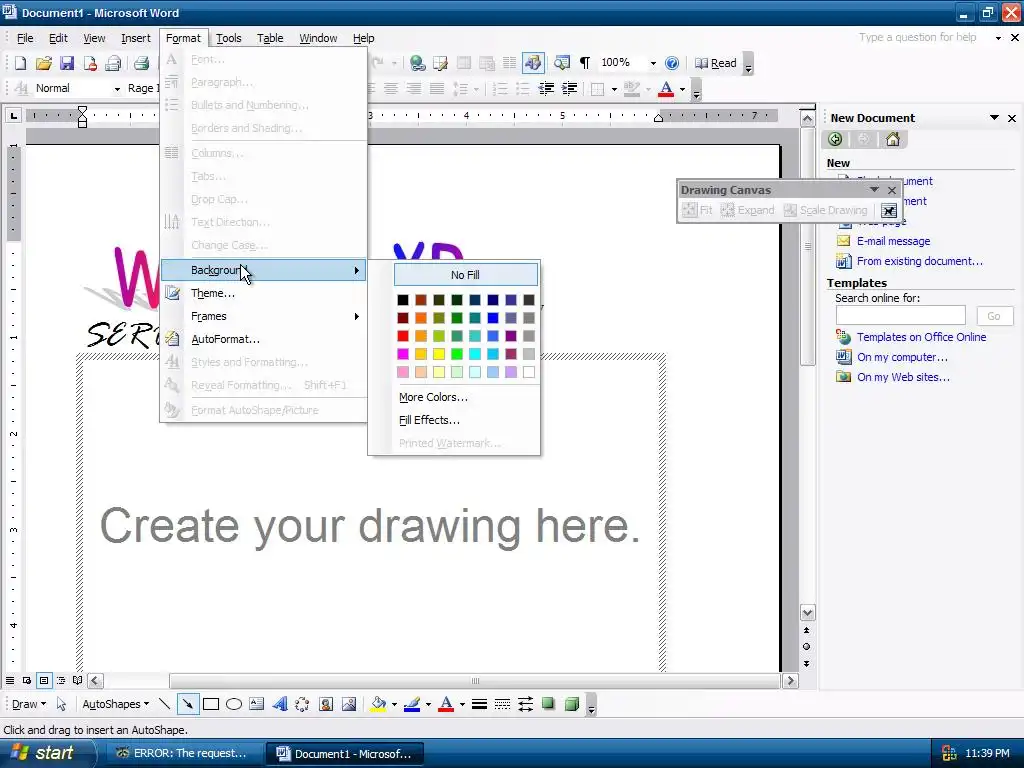Click Text Wrapping icon on Drawing Canvas toolbar
Viewport: 1024px width, 768px height.
888,210
